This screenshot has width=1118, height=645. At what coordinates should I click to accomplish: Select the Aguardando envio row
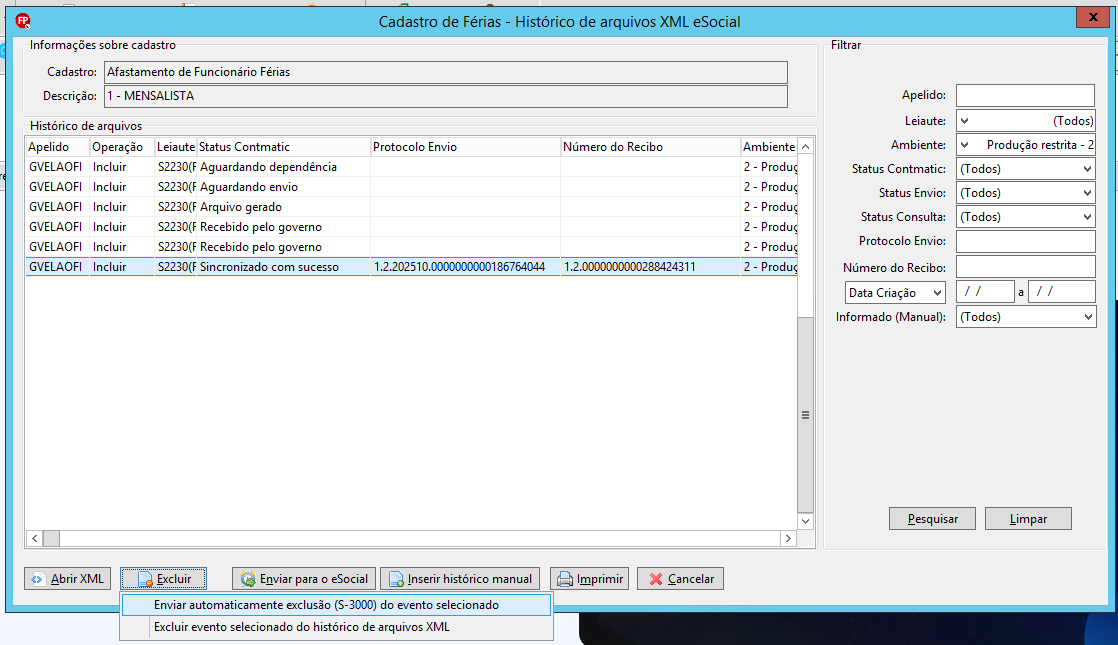[x=411, y=187]
